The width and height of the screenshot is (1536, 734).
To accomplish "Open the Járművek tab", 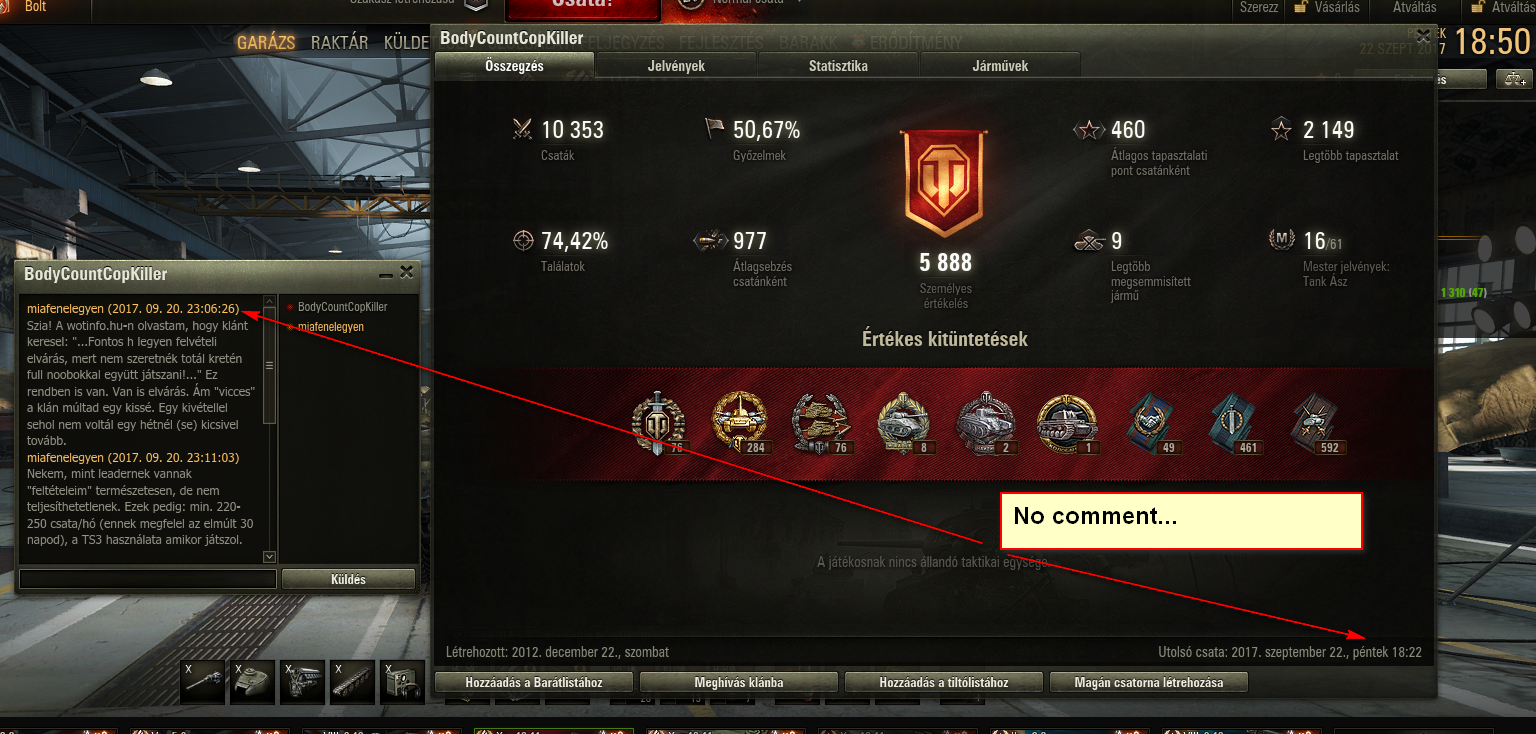I will (1000, 66).
